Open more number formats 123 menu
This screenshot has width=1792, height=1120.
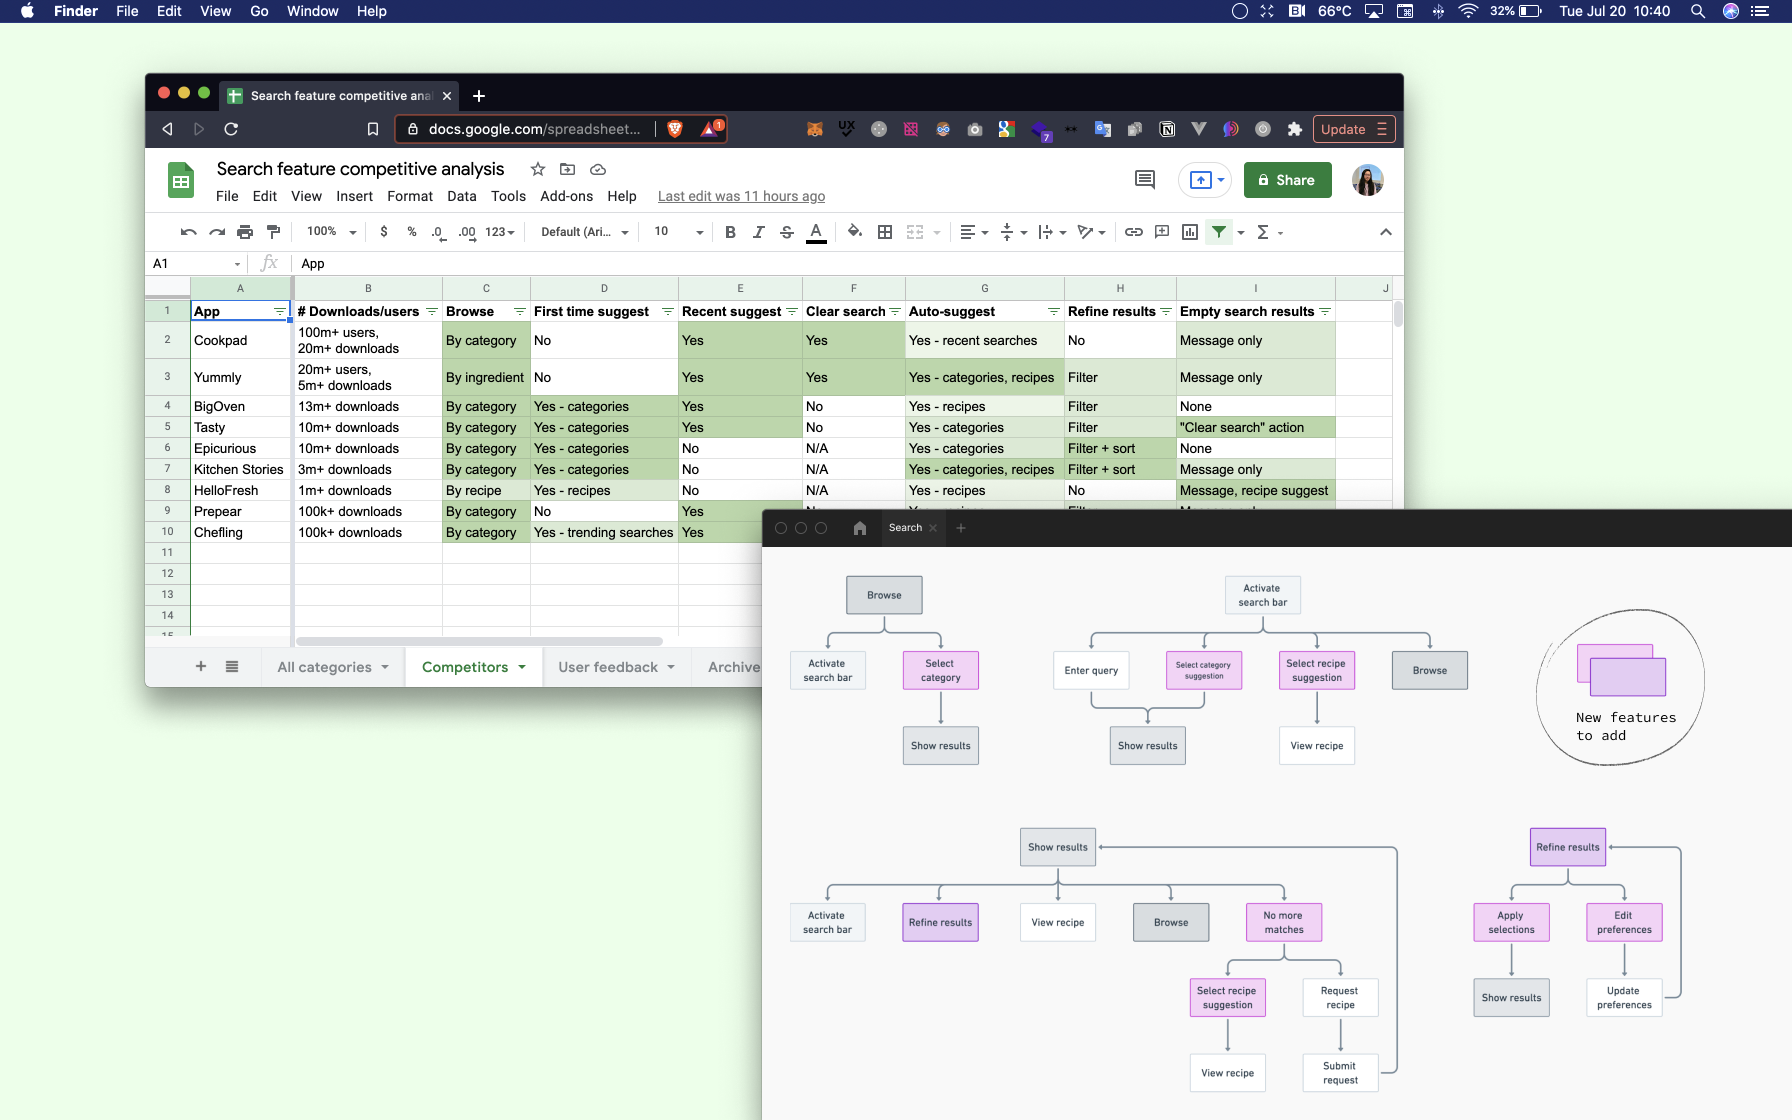[x=500, y=232]
